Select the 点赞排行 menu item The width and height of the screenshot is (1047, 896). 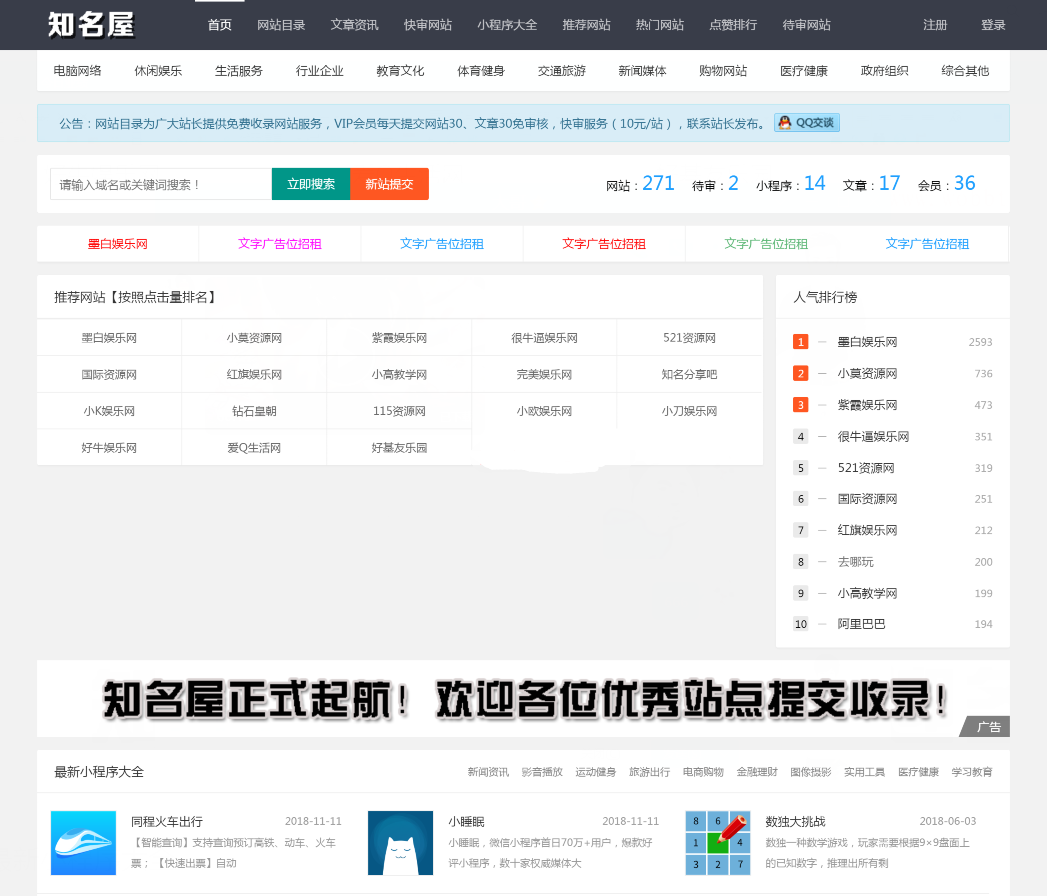(x=733, y=25)
